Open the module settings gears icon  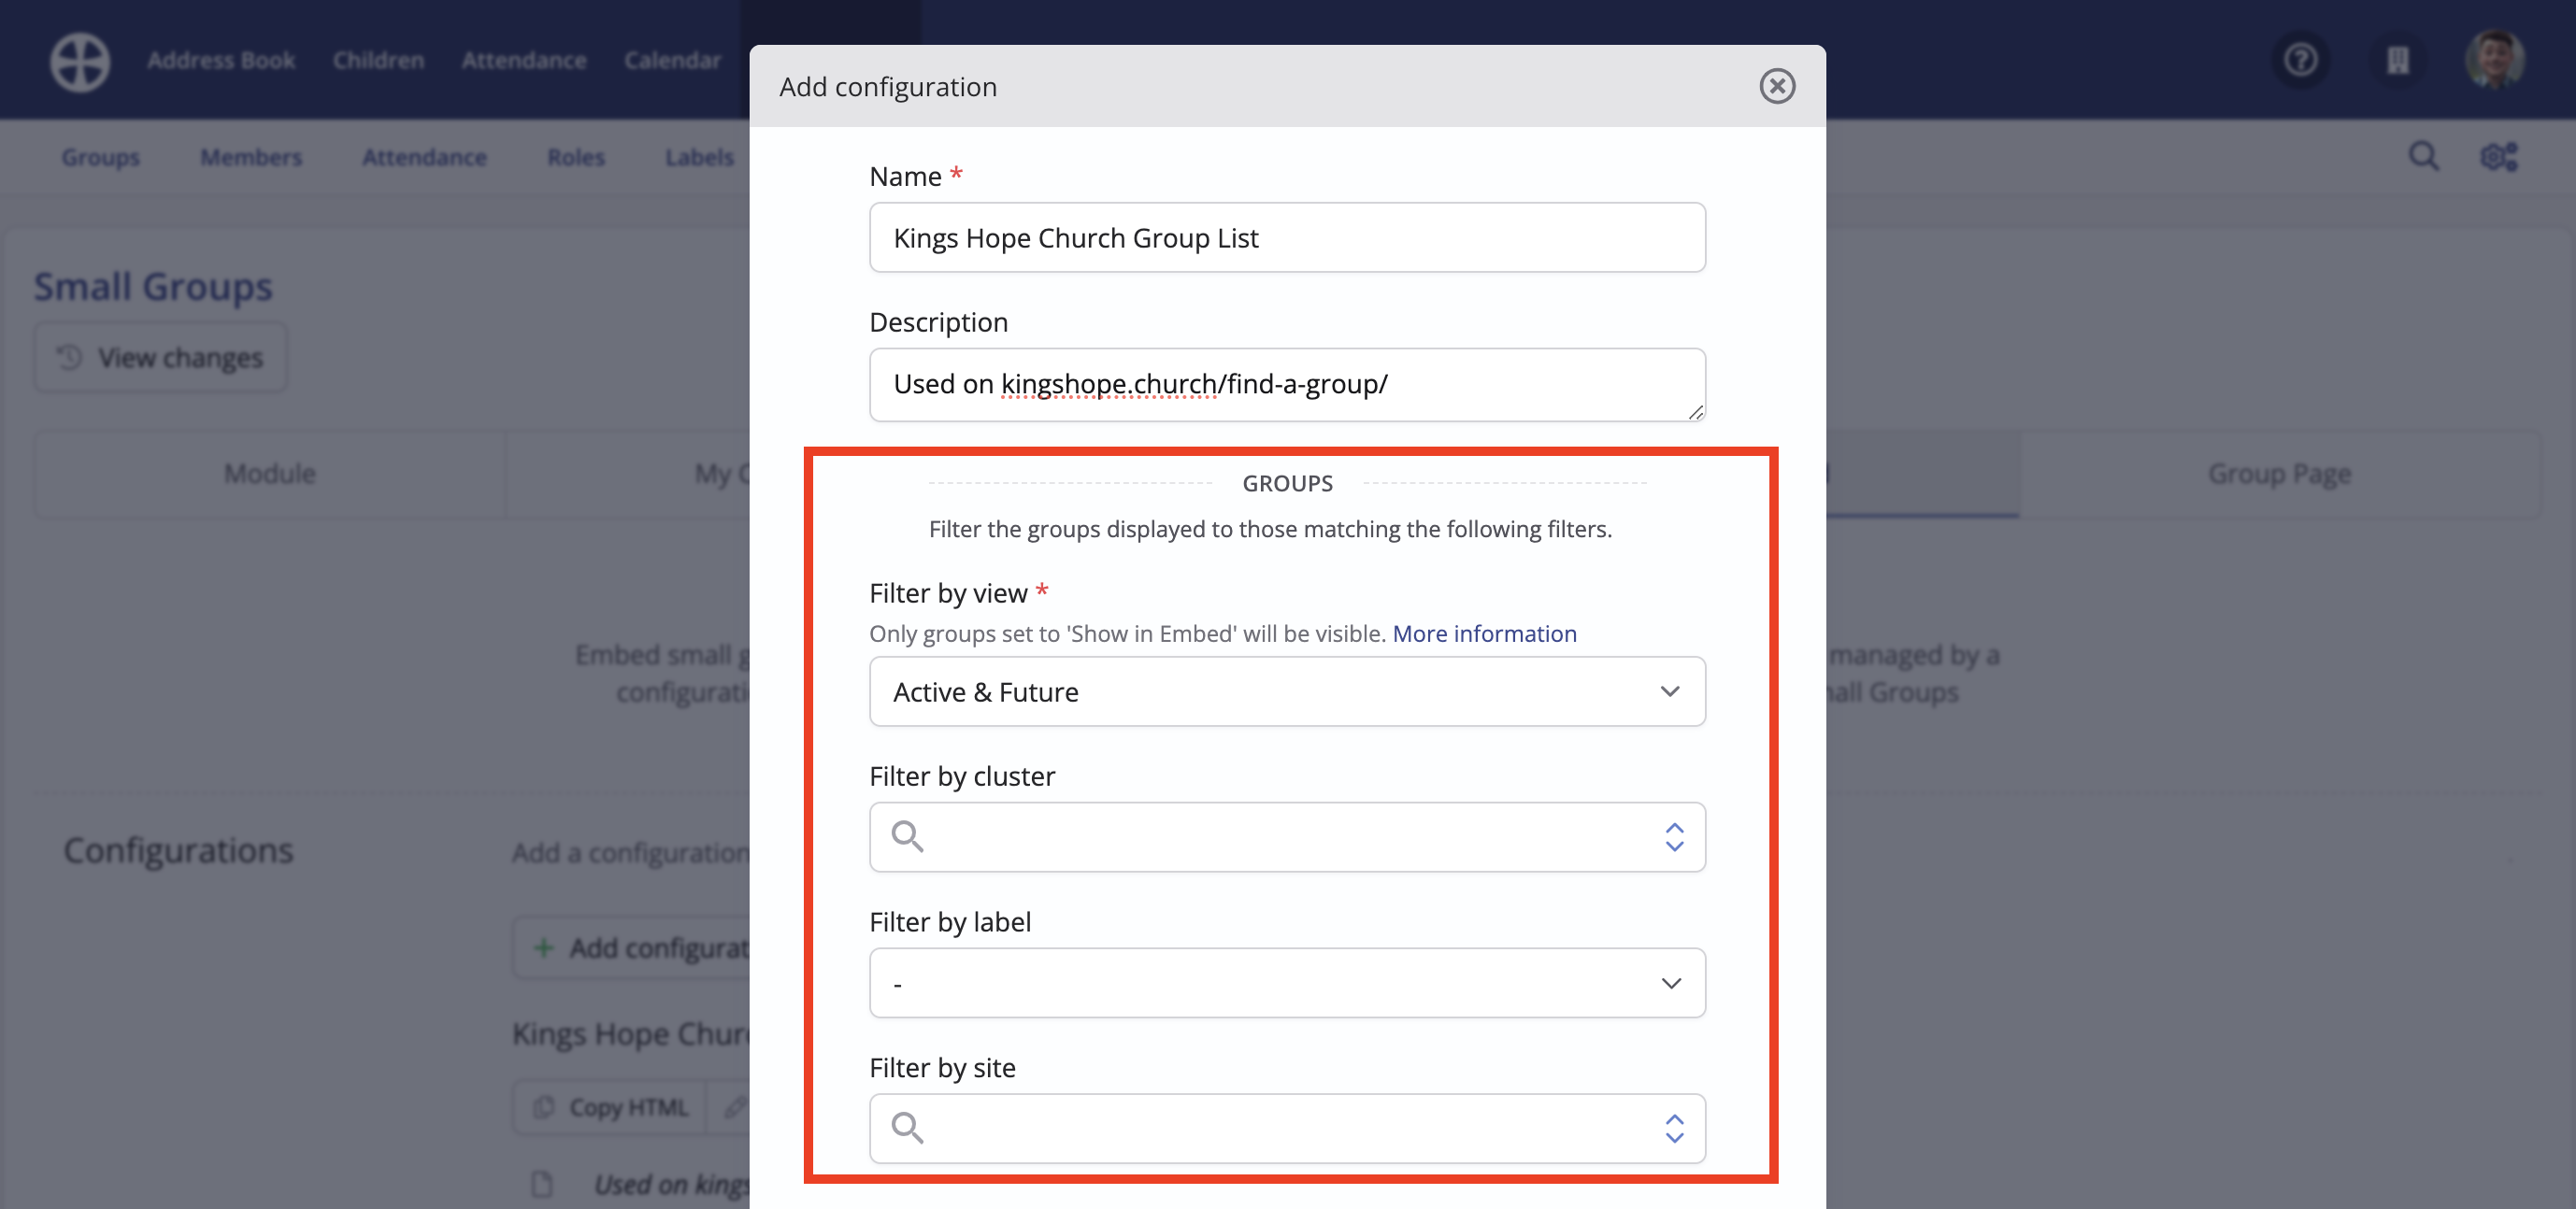tap(2499, 156)
